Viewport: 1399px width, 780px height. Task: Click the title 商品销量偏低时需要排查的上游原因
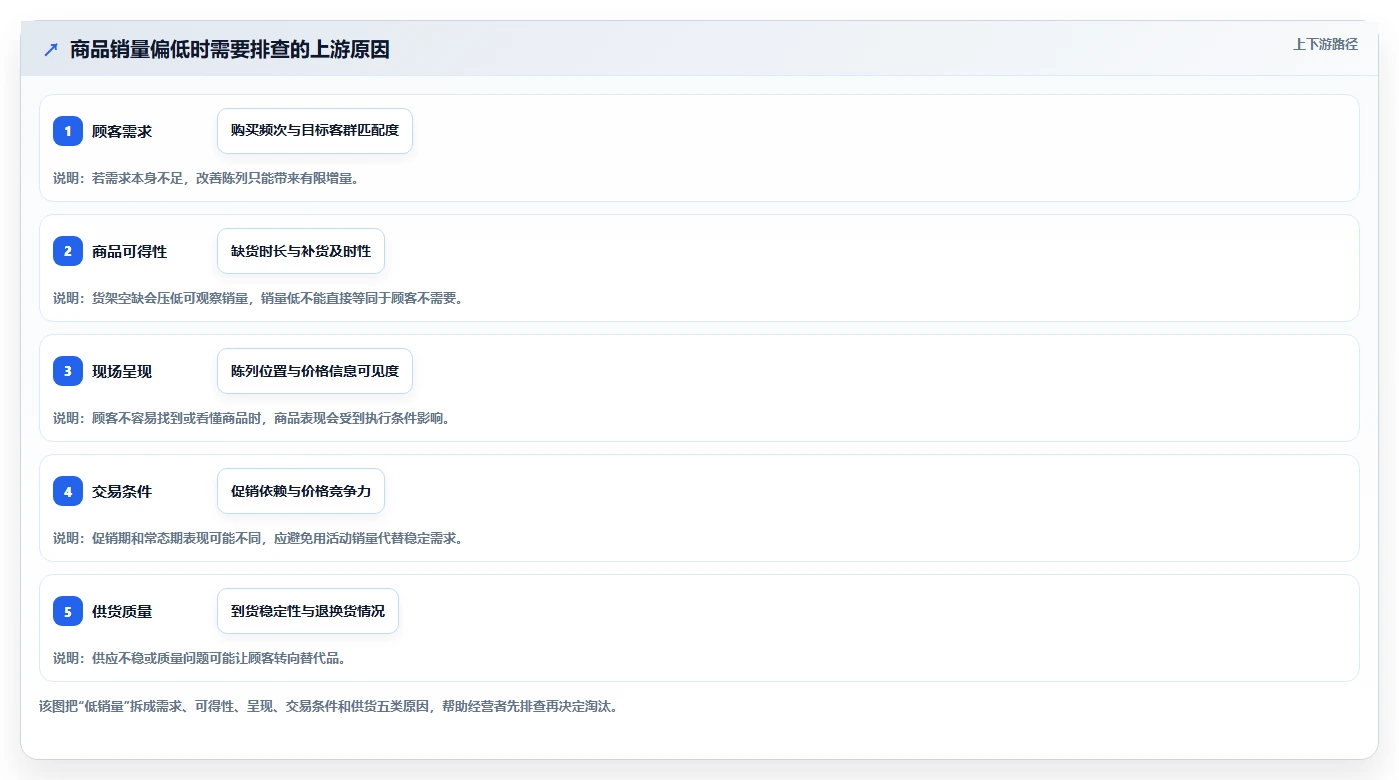[230, 49]
